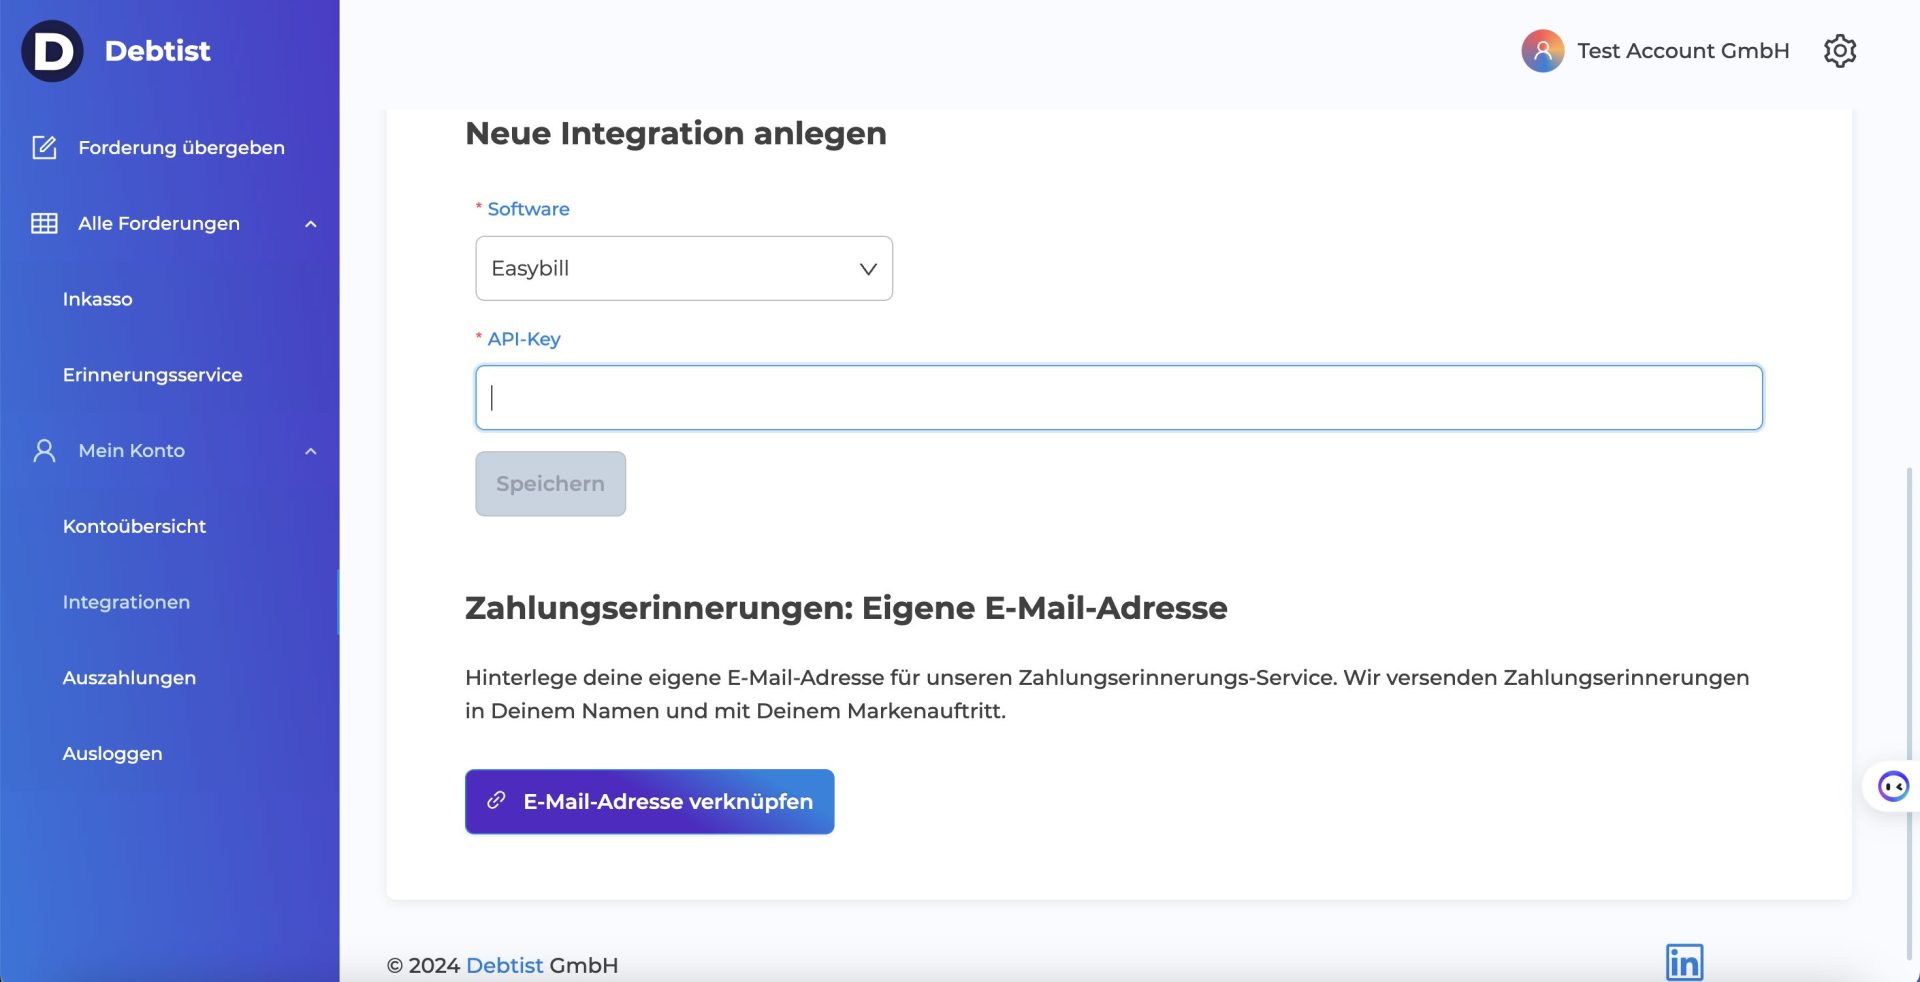Click the Alle Forderungen table icon
This screenshot has height=982, width=1920.
point(44,224)
